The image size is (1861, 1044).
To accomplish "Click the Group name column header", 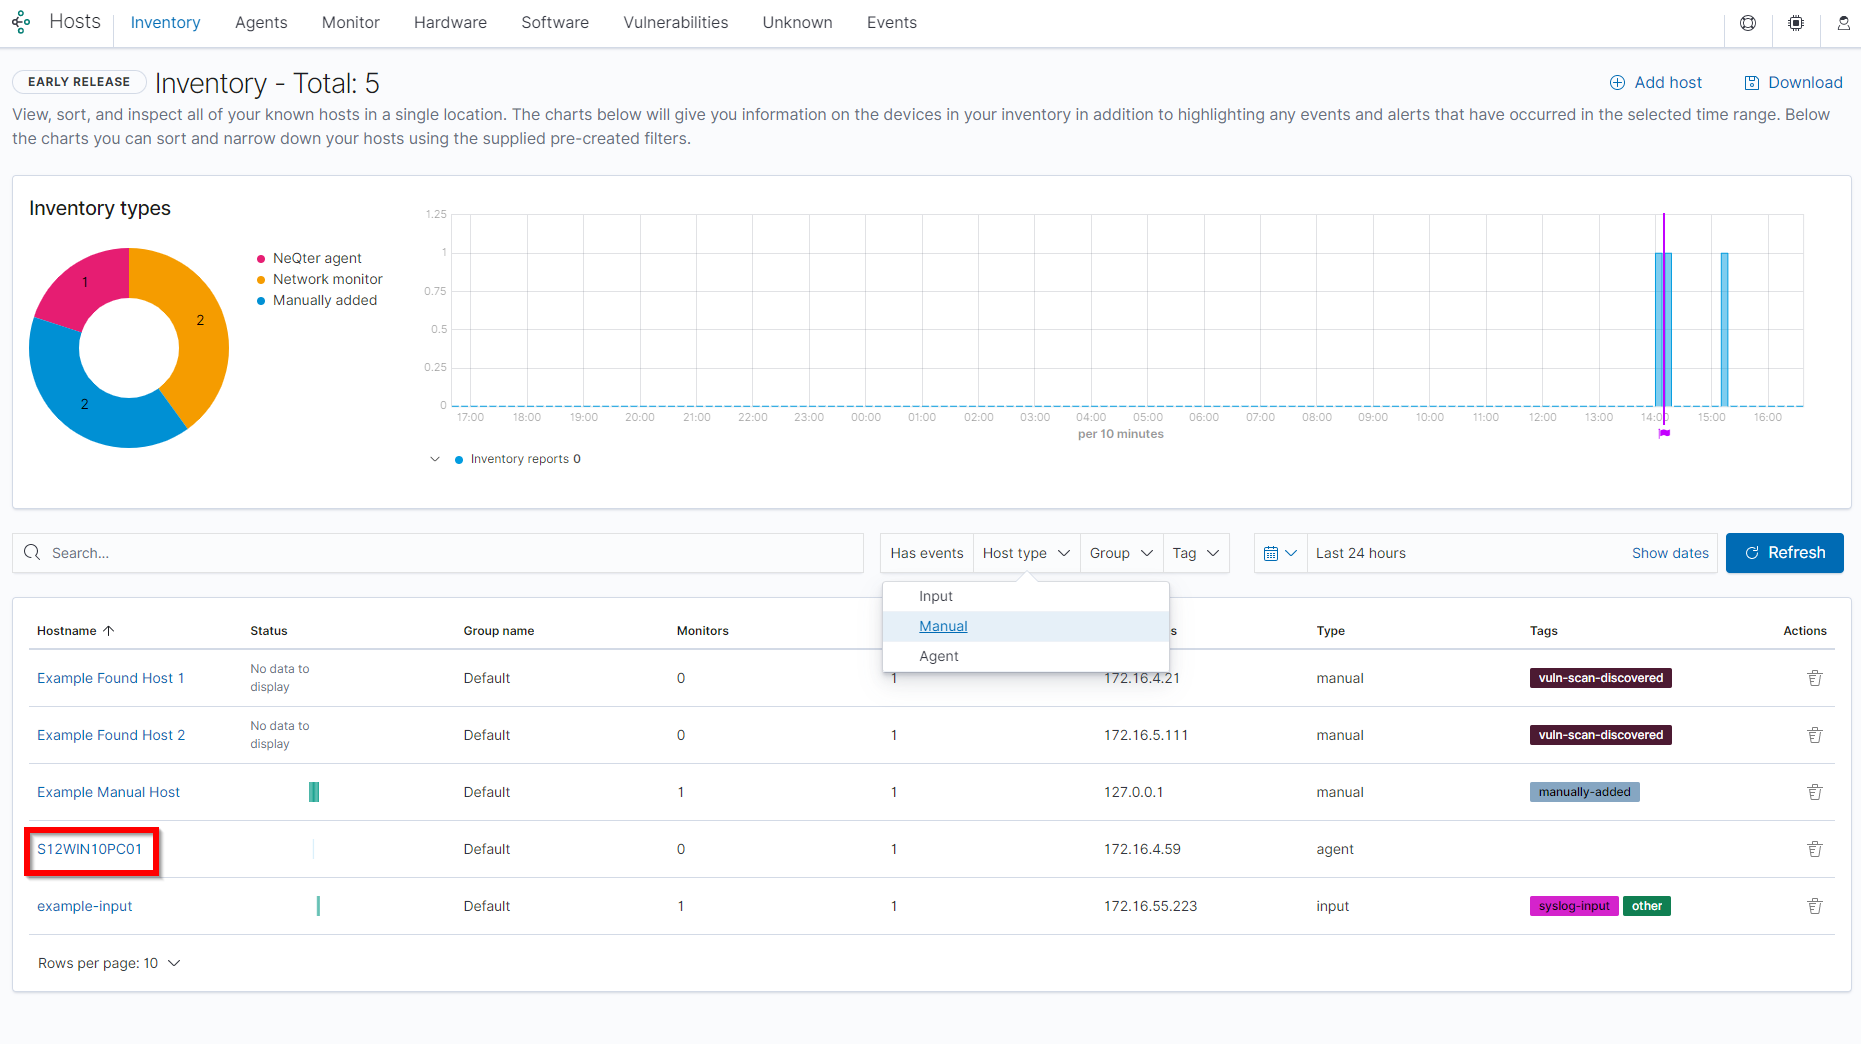I will (x=499, y=631).
